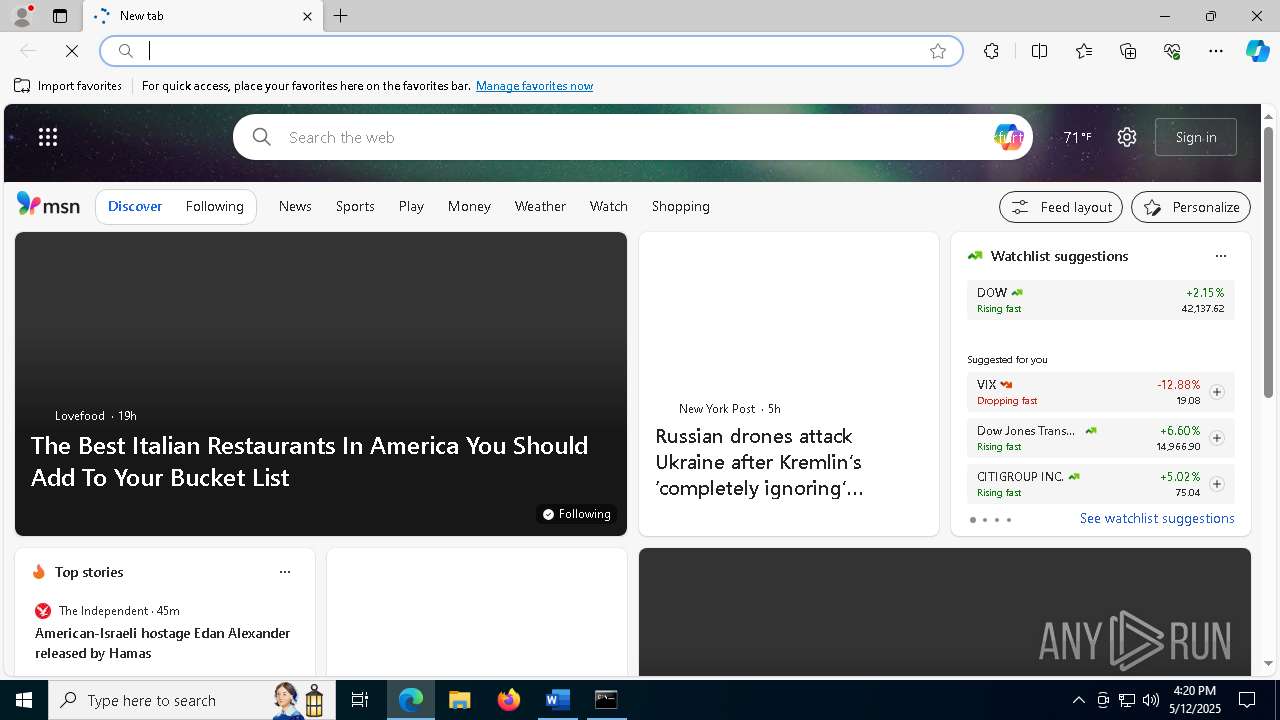Open File Explorer from the taskbar
Image resolution: width=1280 pixels, height=720 pixels.
459,700
